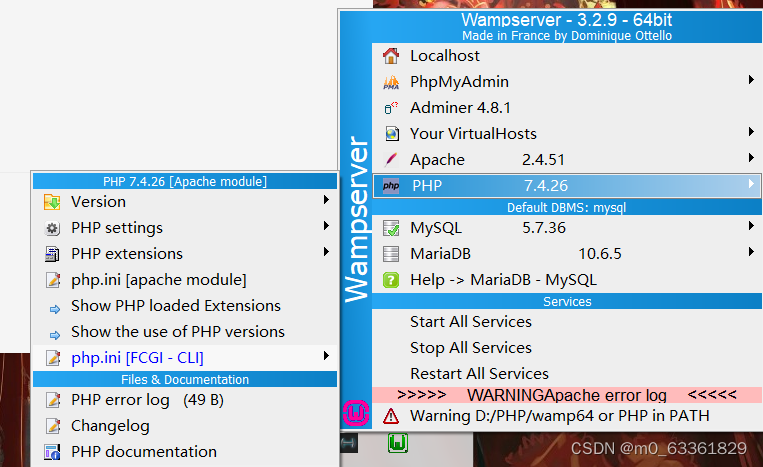This screenshot has height=467, width=763.
Task: Open PHP documentation entry
Action: (185, 452)
